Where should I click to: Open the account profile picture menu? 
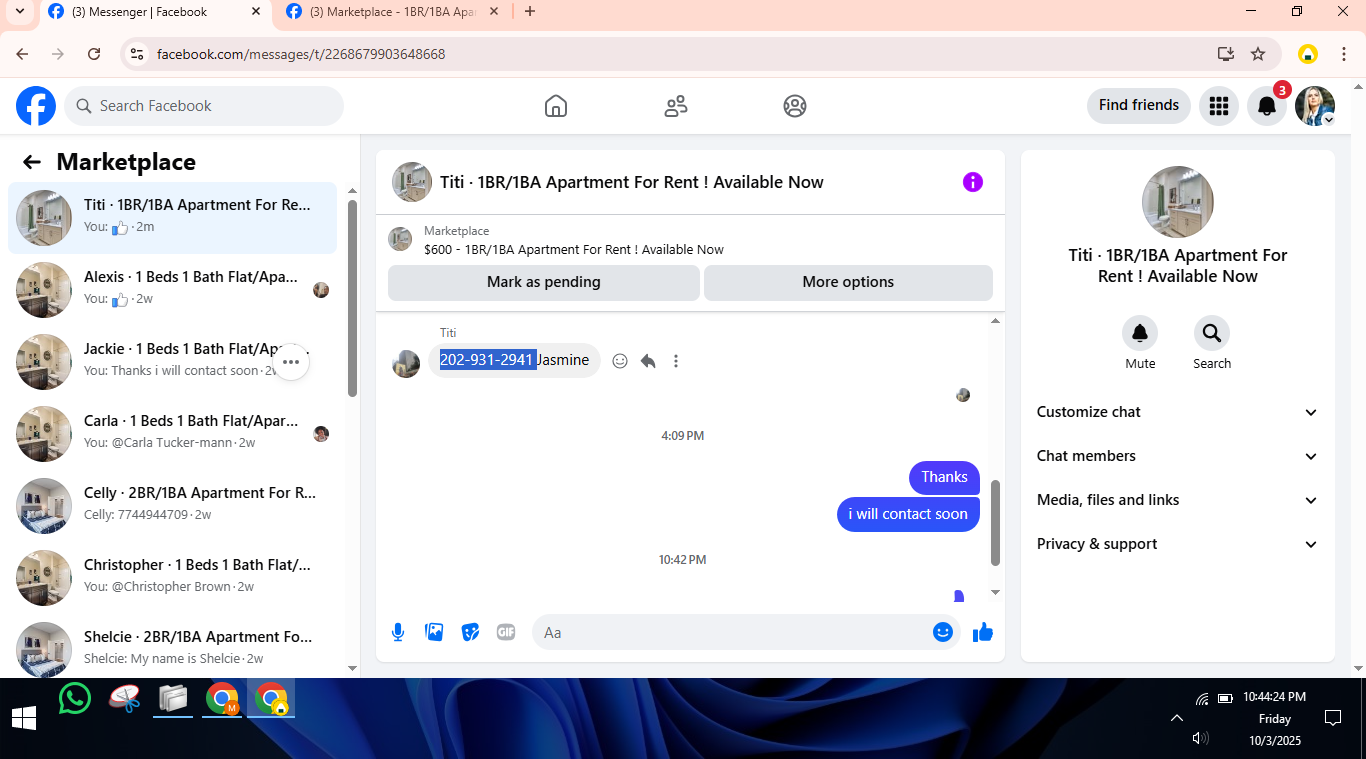[1315, 106]
